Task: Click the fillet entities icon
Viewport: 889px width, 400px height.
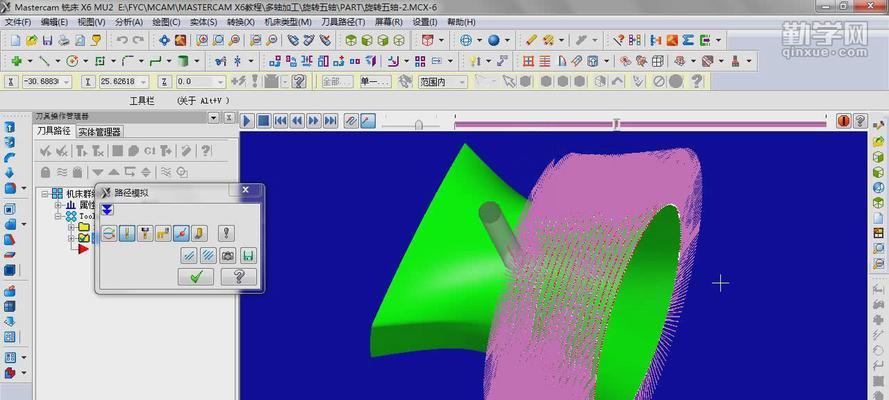Action: (x=128, y=61)
